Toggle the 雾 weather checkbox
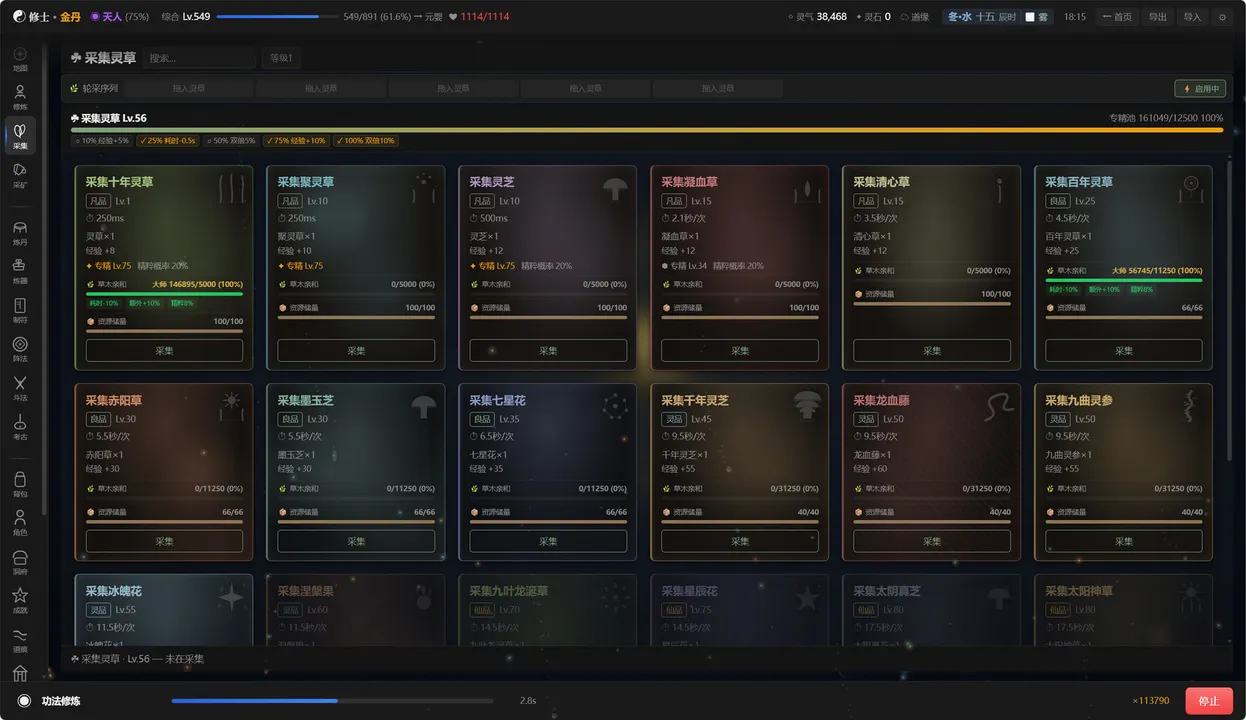This screenshot has width=1246, height=720. (1030, 17)
